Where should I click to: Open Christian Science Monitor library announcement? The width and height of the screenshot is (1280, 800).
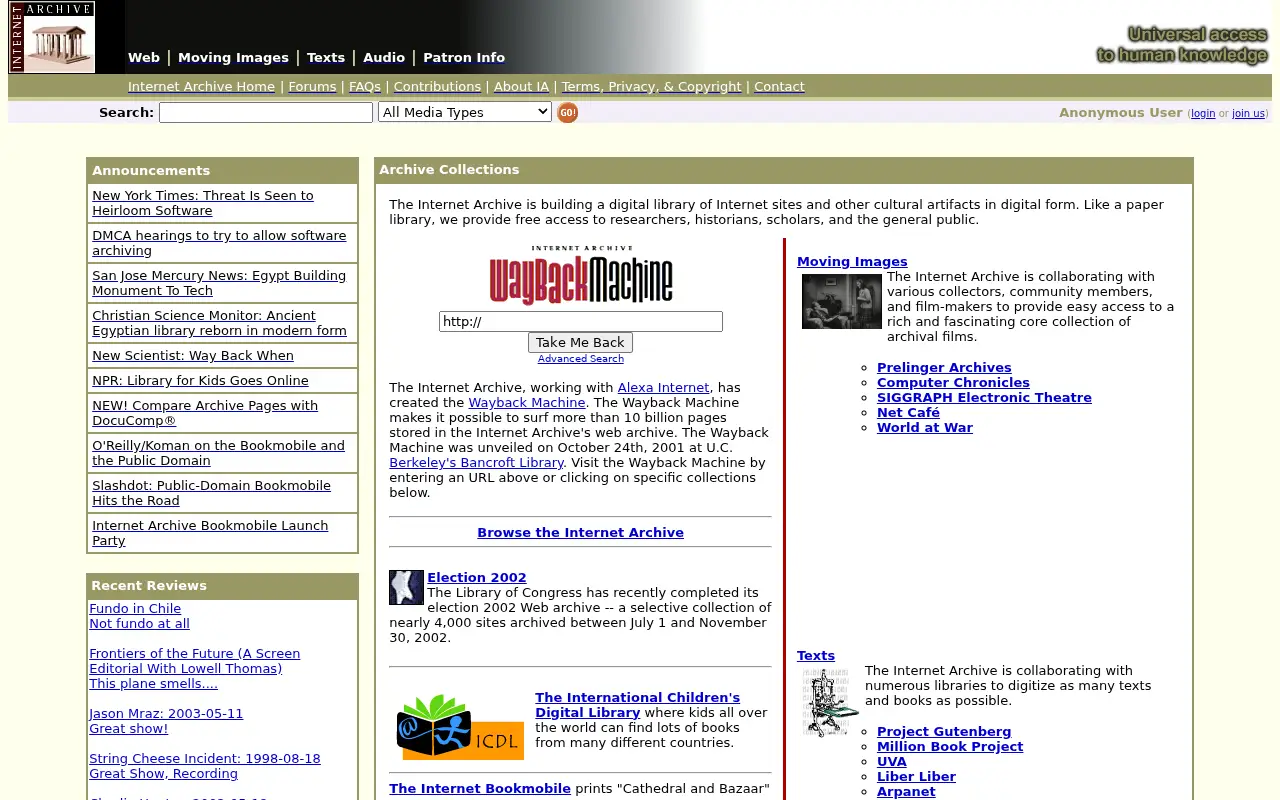(219, 323)
